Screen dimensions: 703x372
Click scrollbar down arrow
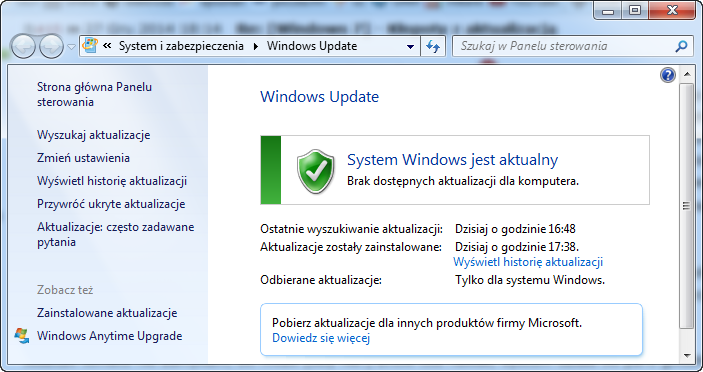tap(686, 356)
